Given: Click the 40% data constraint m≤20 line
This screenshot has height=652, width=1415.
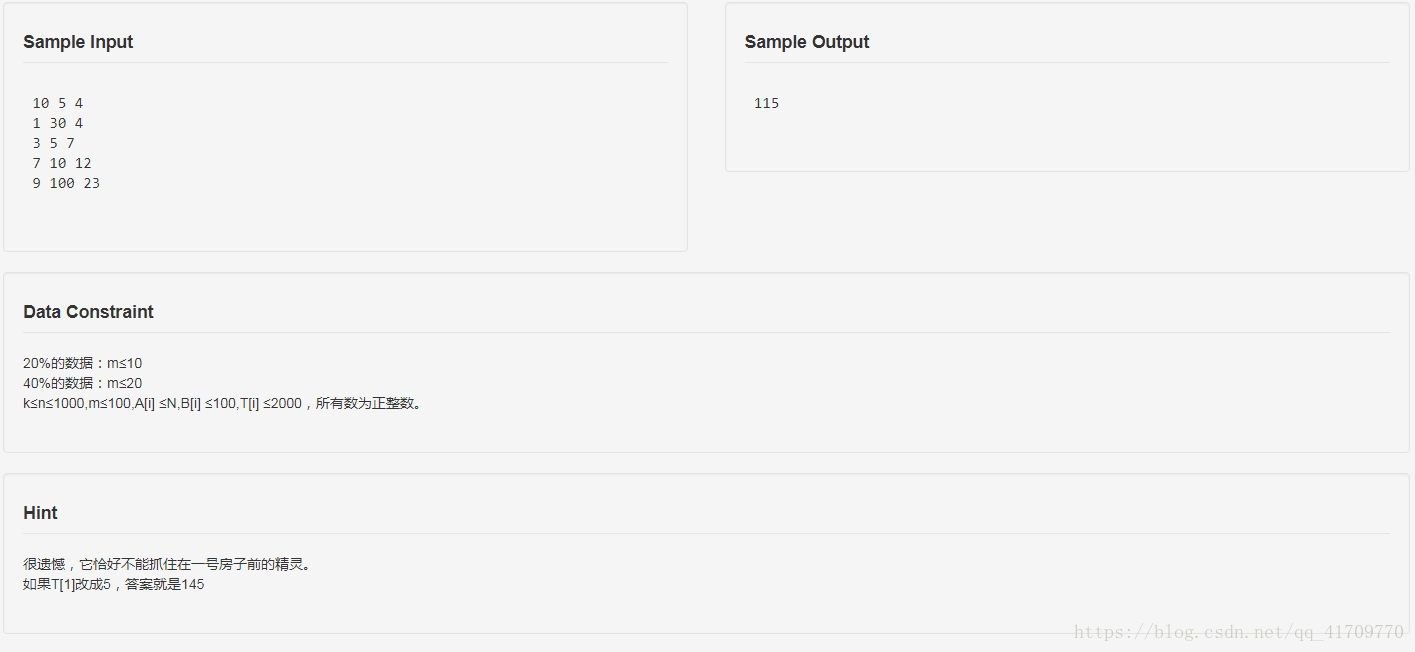Looking at the screenshot, I should pyautogui.click(x=83, y=383).
